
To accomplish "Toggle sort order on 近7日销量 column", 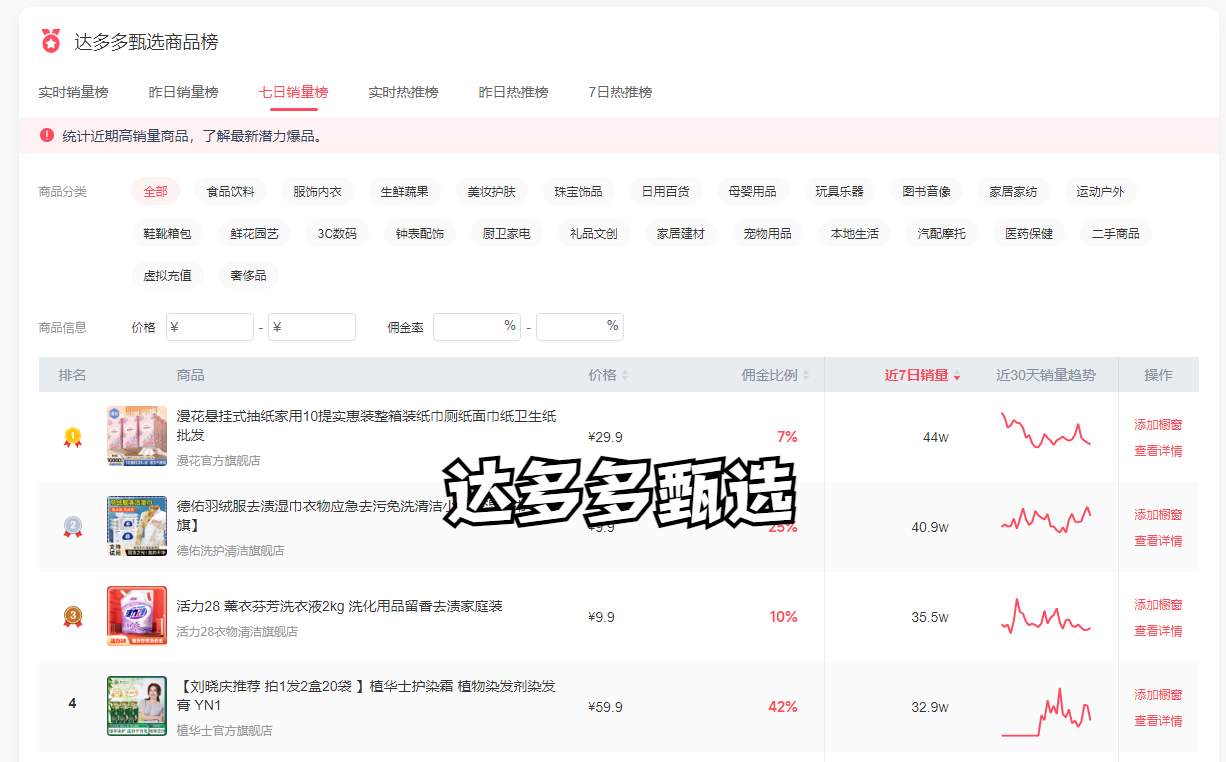I will (x=922, y=375).
